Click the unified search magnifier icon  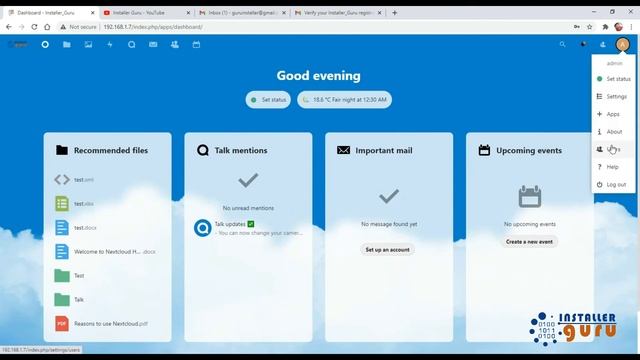coord(562,44)
